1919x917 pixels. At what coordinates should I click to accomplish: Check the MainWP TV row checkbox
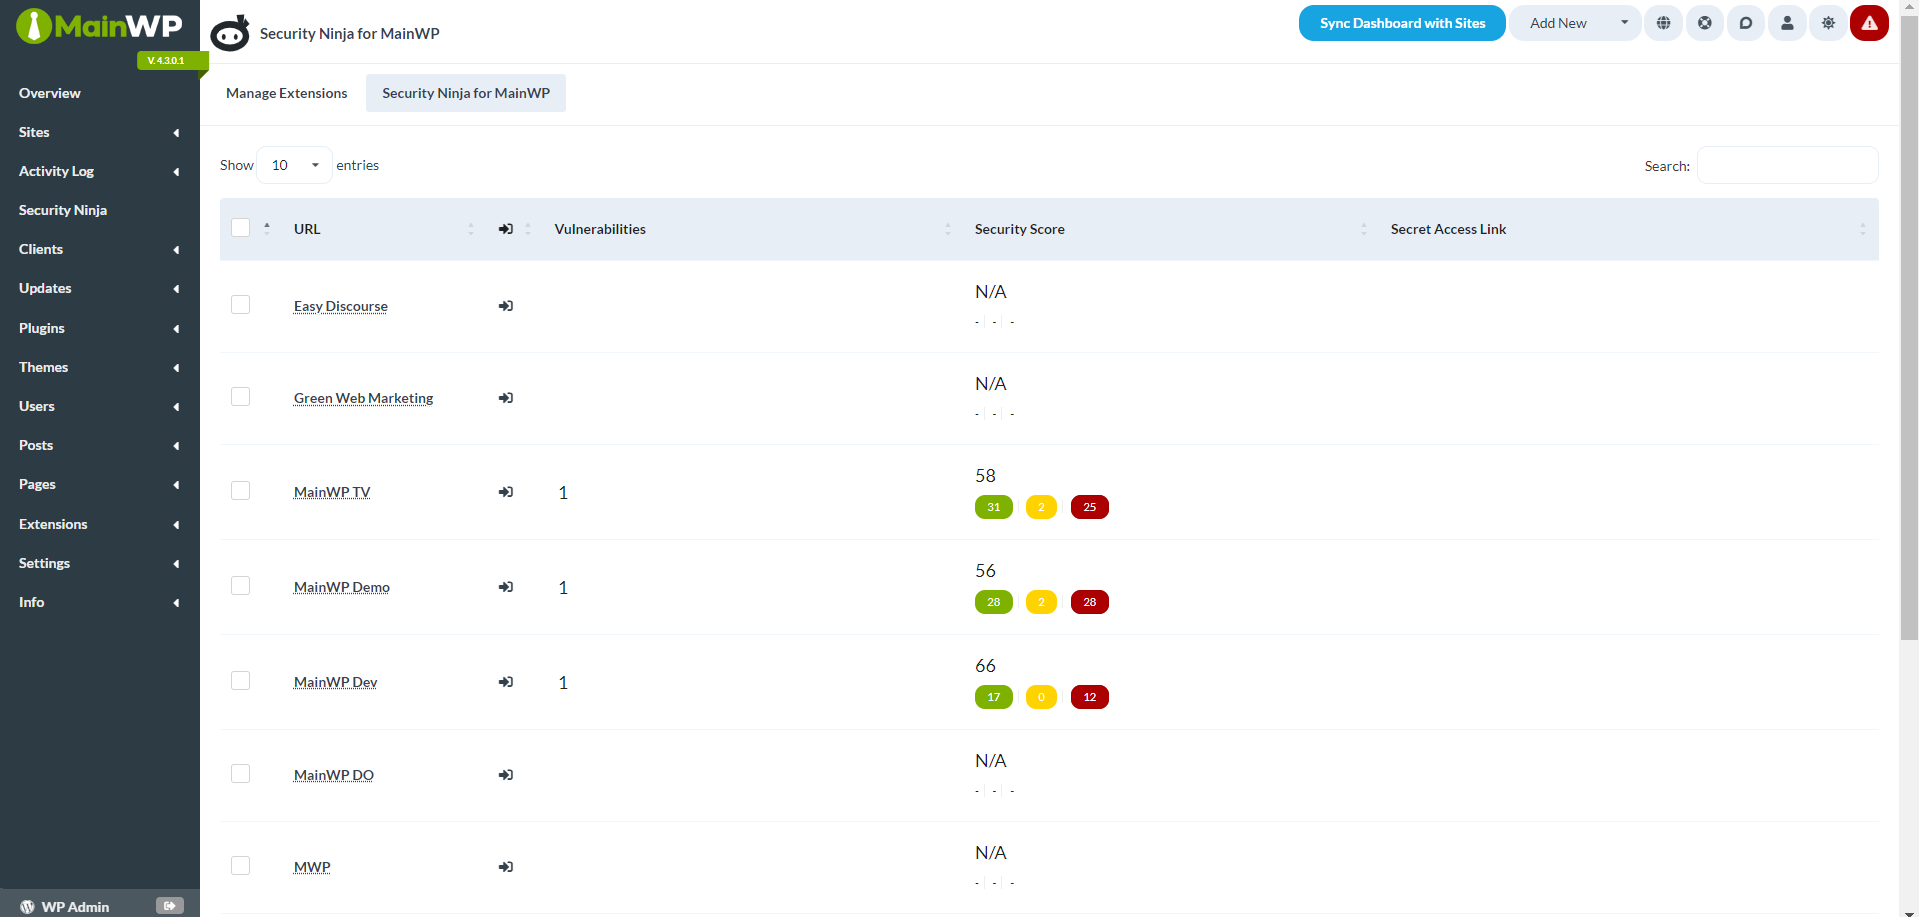[x=240, y=491]
